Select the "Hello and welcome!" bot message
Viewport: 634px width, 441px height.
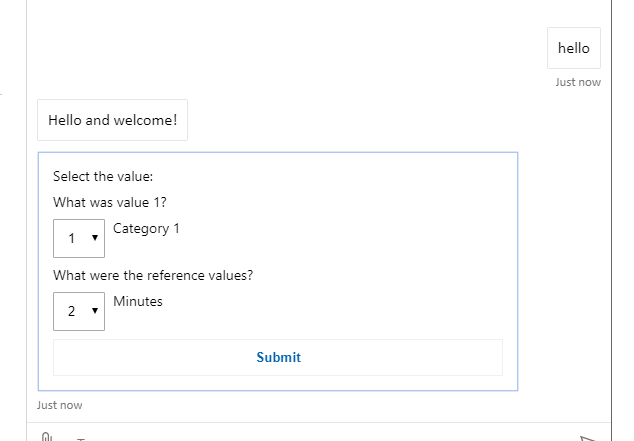coord(112,120)
